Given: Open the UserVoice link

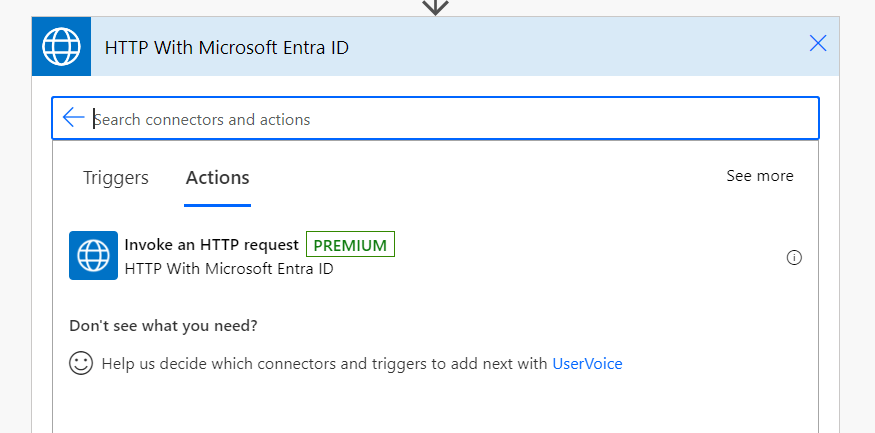Looking at the screenshot, I should coord(587,364).
